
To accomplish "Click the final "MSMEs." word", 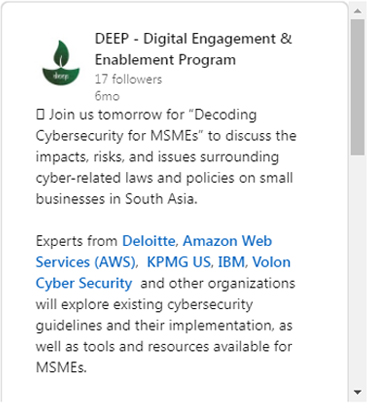I will (x=61, y=367).
